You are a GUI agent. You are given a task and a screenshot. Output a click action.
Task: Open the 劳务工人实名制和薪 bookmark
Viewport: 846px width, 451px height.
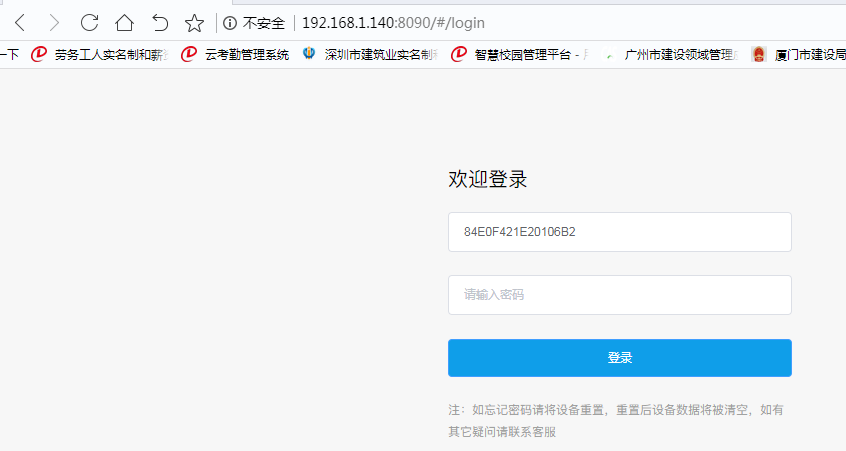click(100, 54)
